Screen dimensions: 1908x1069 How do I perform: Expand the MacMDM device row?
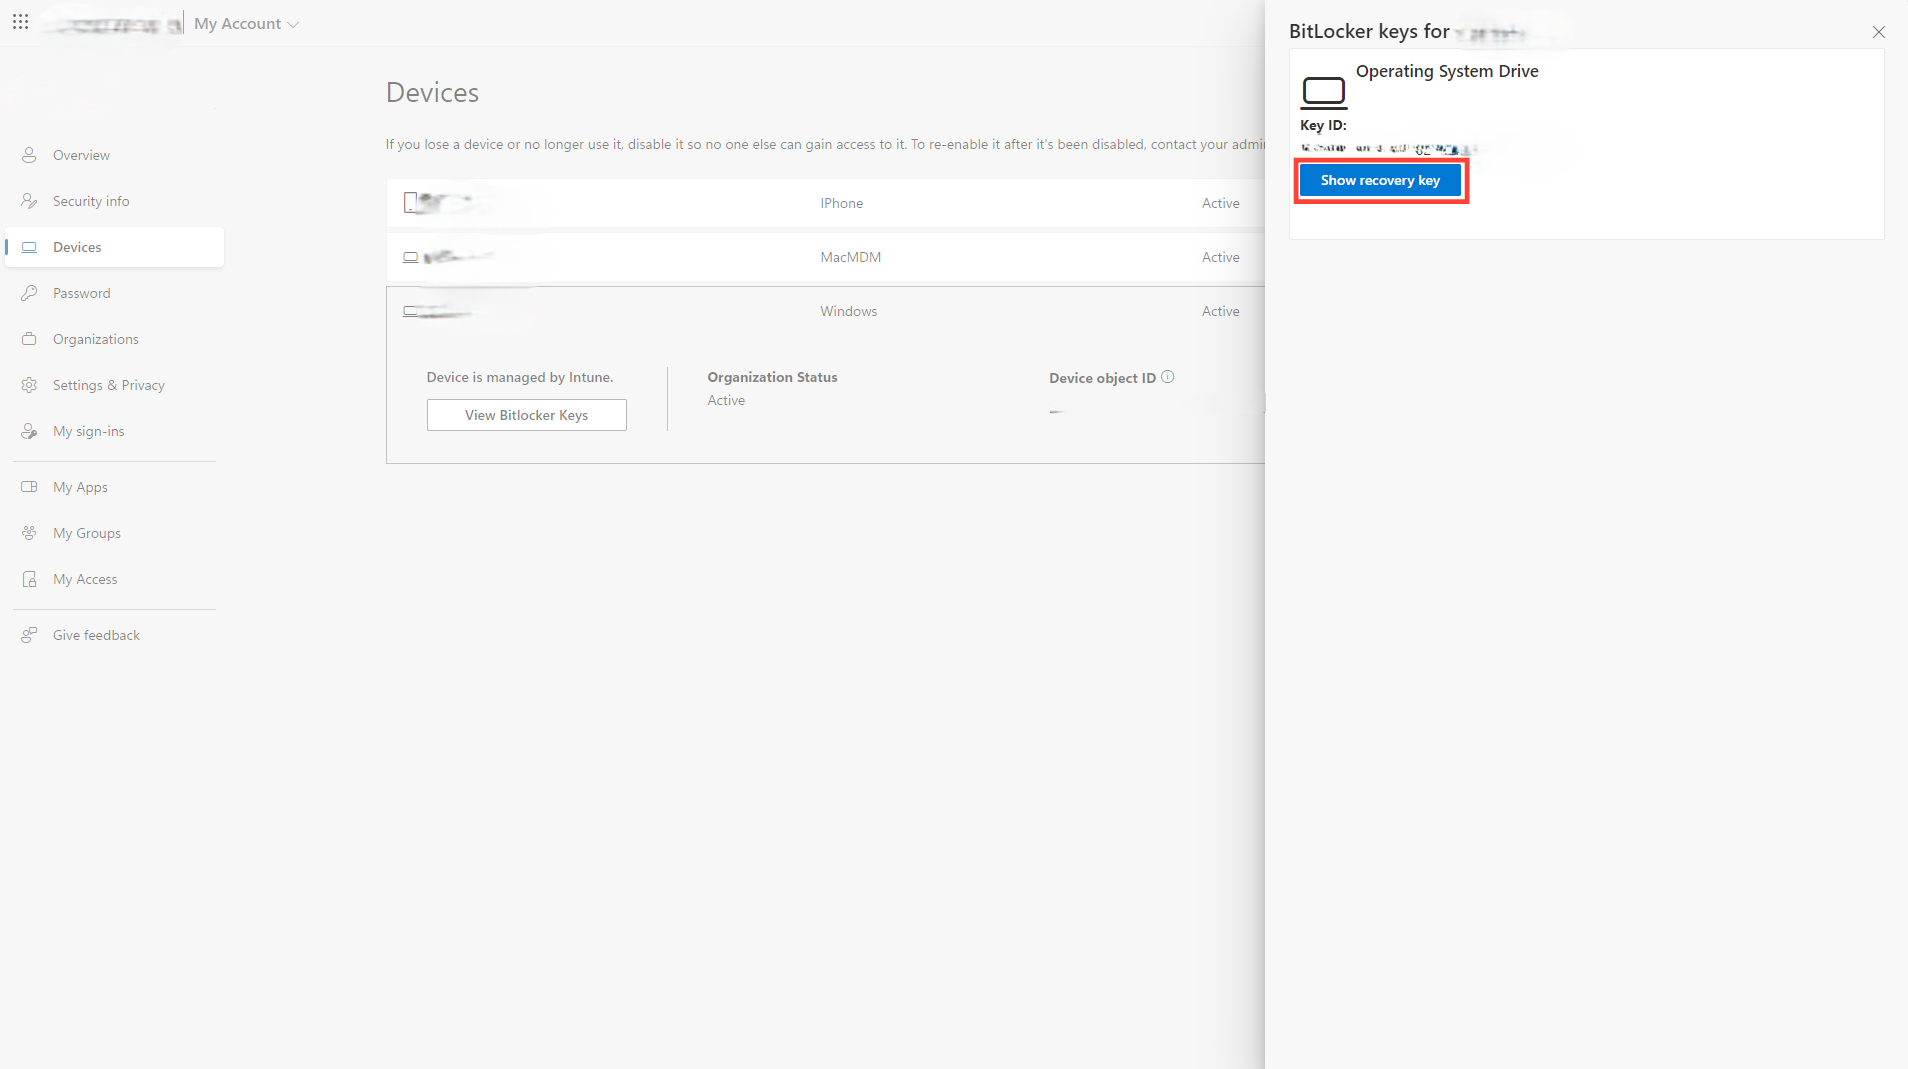(825, 257)
